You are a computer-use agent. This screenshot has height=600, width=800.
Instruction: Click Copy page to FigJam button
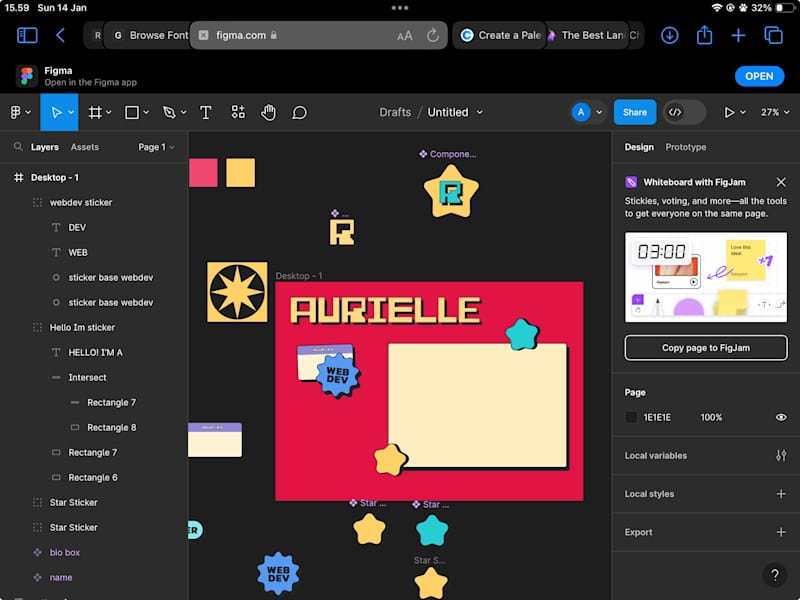(706, 348)
